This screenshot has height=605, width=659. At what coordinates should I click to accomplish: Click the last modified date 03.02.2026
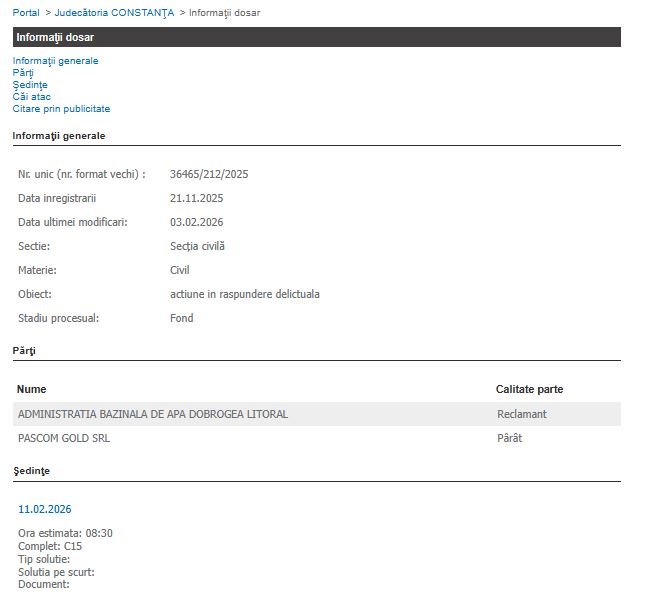[x=197, y=222]
